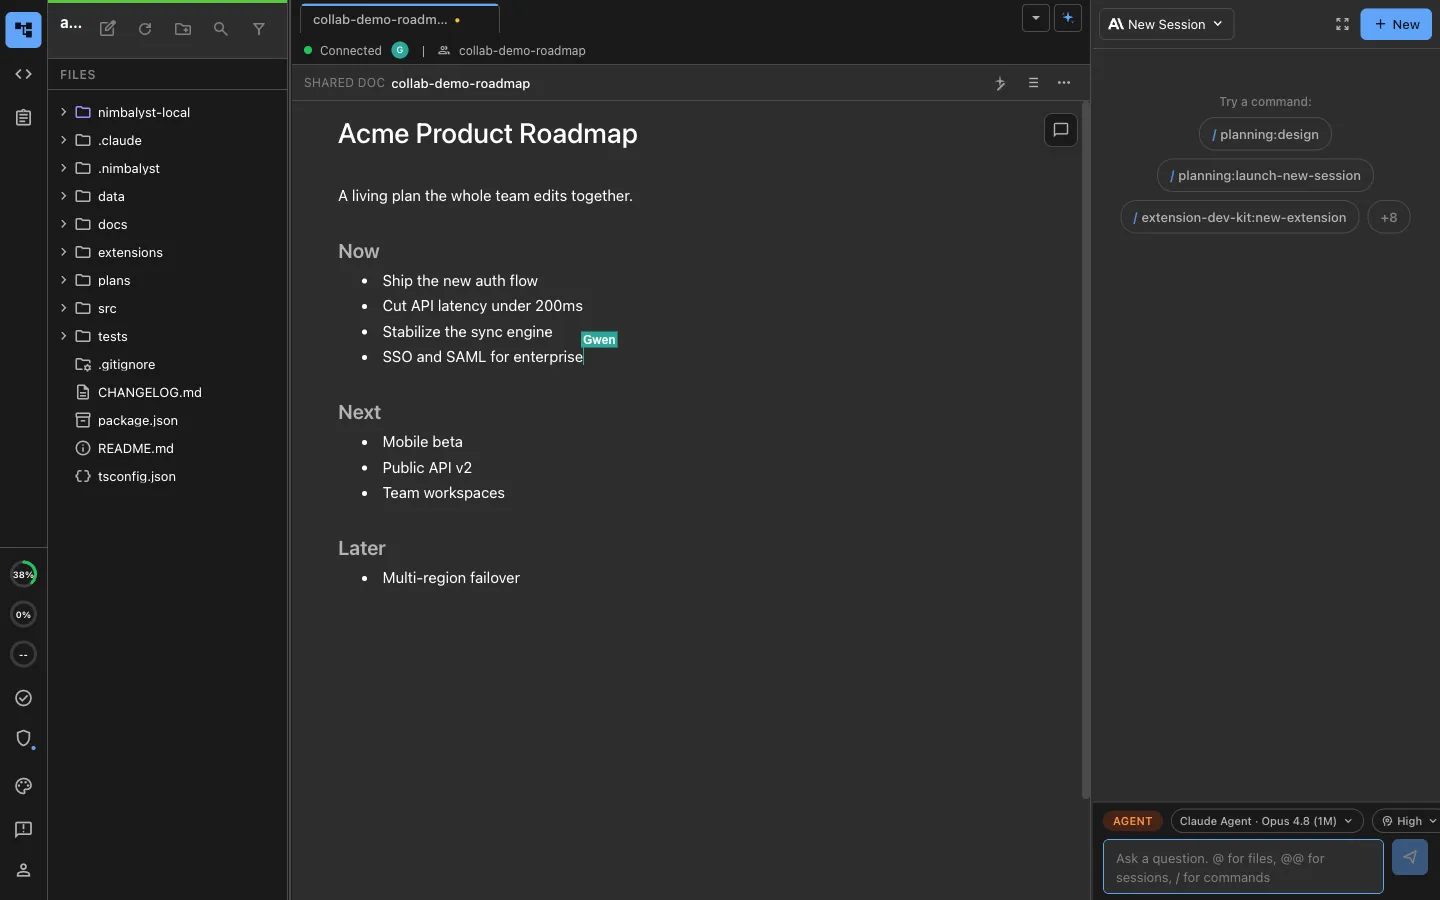
Task: Open the High effort dropdown
Action: pos(1408,821)
